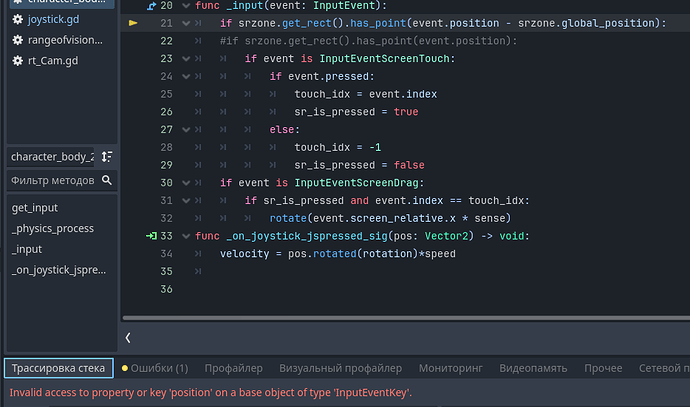Click the yellow execution arrow on line 21

(134, 23)
